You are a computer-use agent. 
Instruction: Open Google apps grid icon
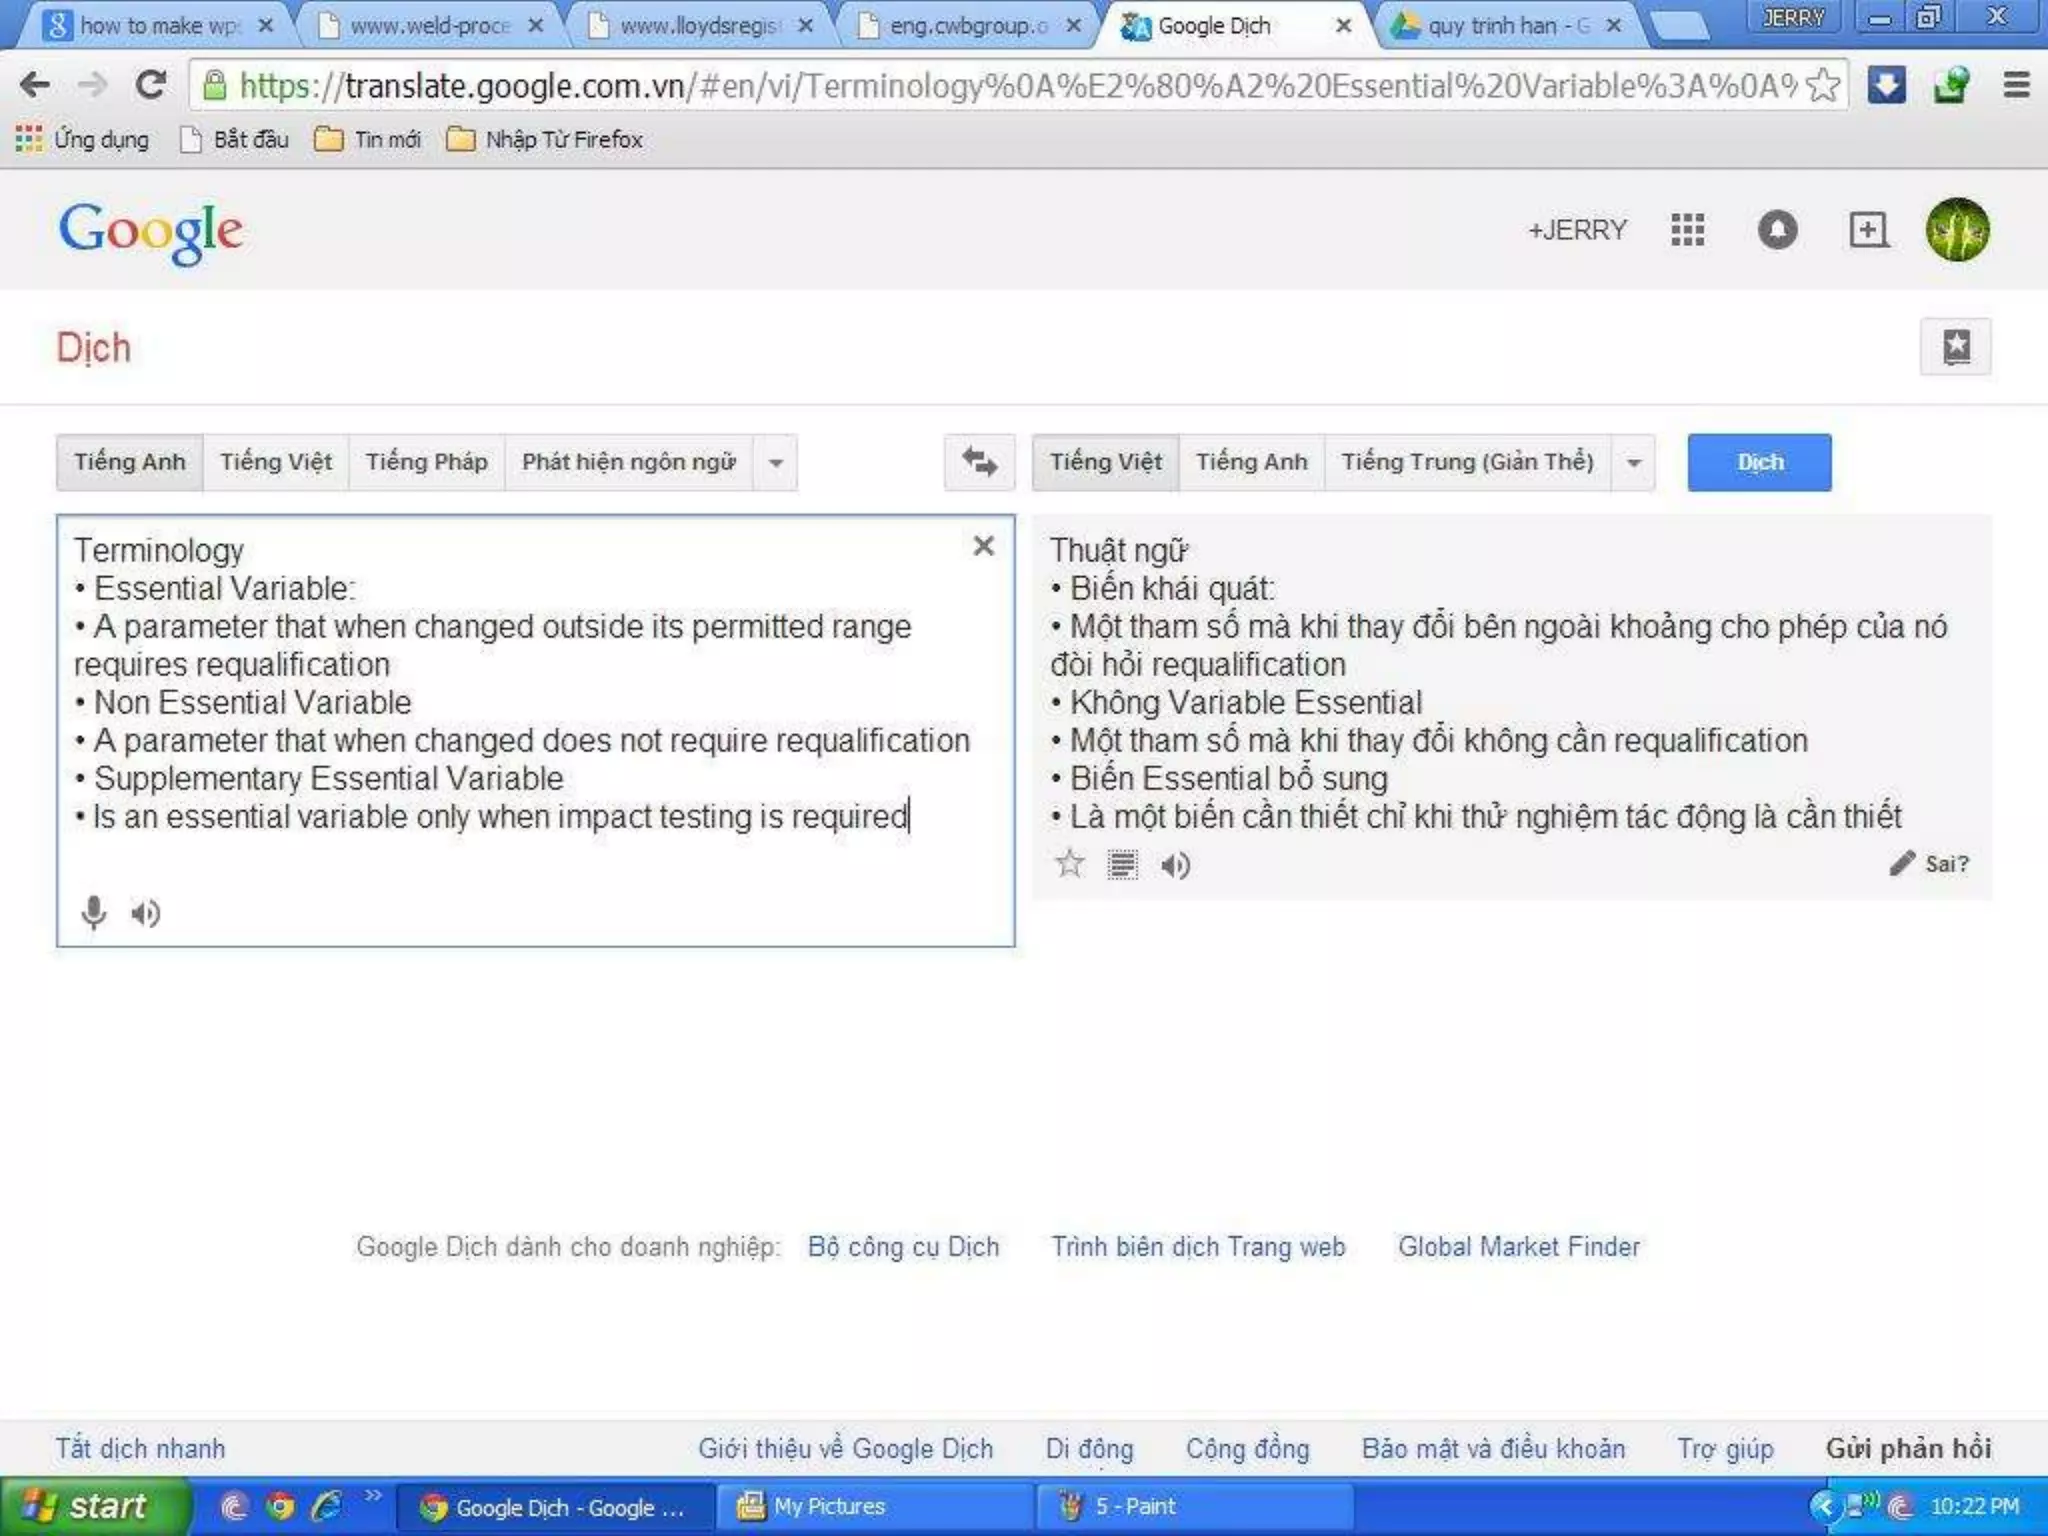click(1688, 230)
